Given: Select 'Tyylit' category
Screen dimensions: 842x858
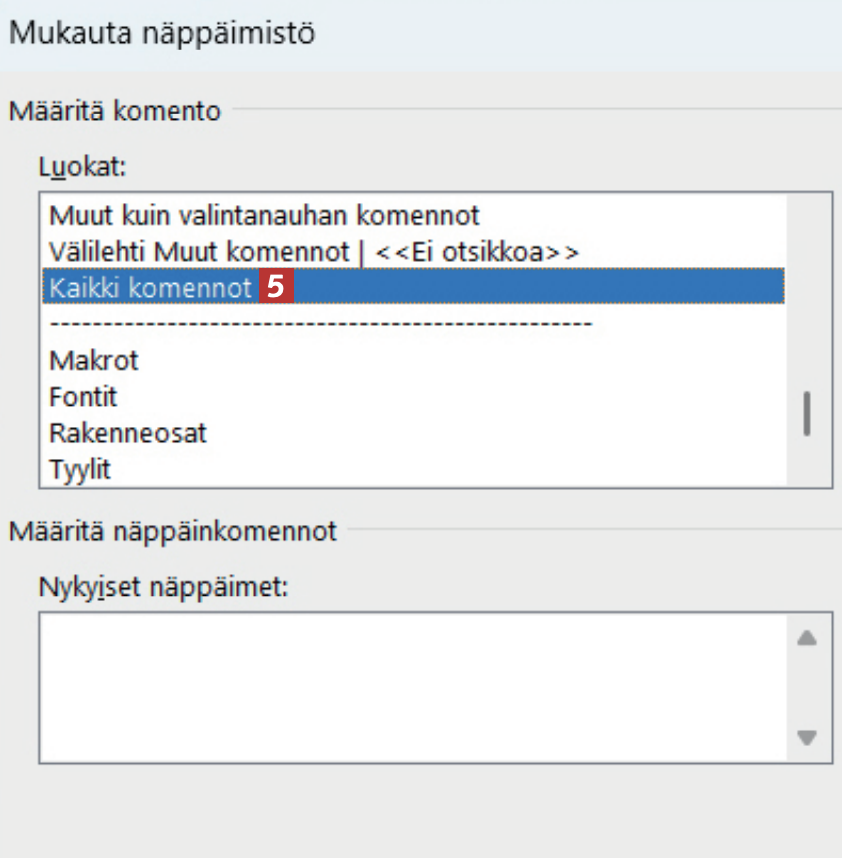Looking at the screenshot, I should [x=80, y=468].
